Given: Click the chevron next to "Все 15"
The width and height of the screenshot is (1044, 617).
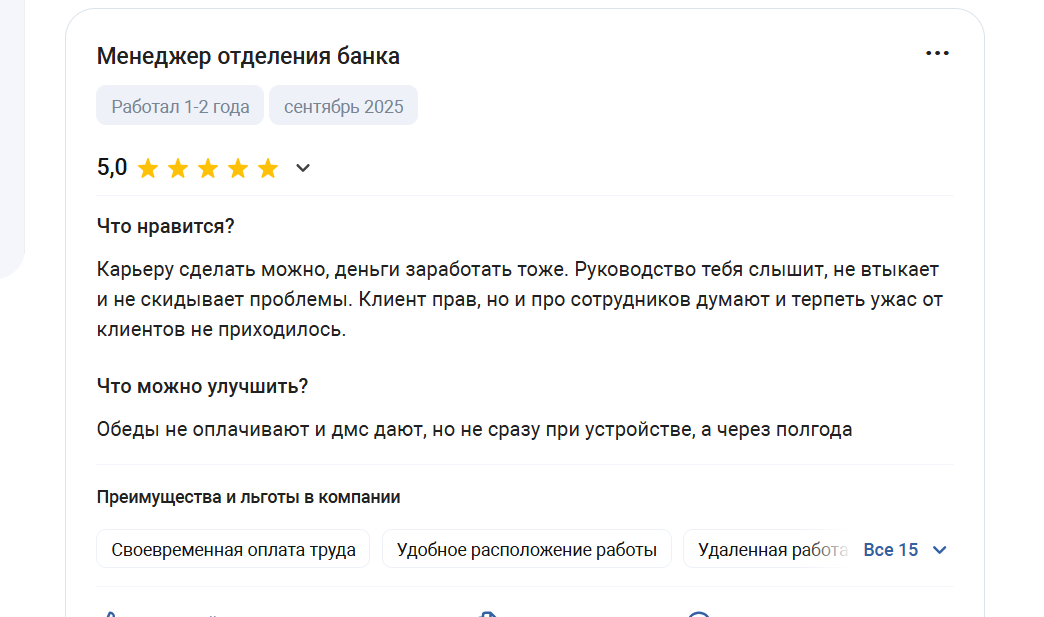Looking at the screenshot, I should point(939,550).
